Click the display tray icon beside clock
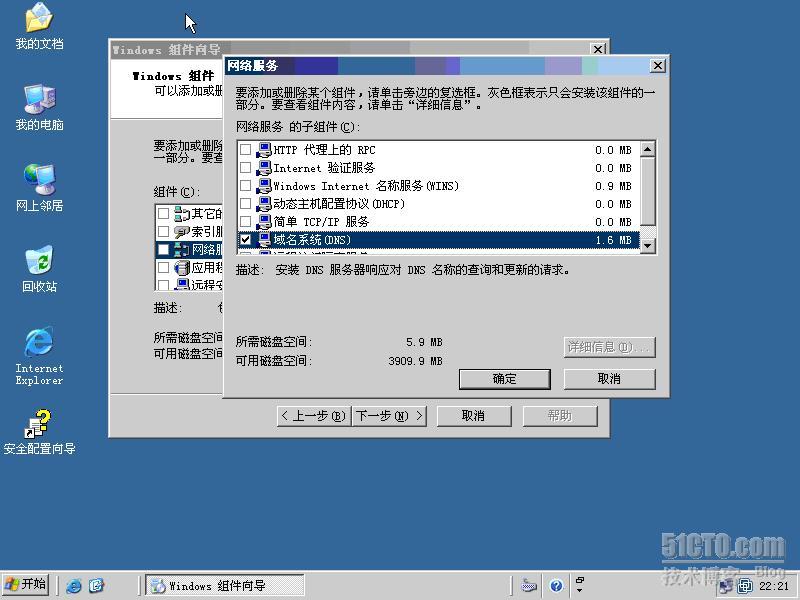This screenshot has height=600, width=800. point(745,586)
